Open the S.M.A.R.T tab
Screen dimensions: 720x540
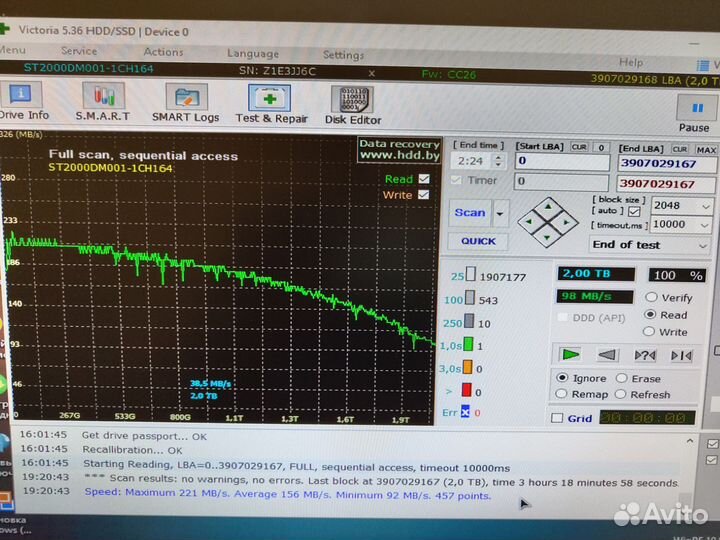click(x=103, y=103)
